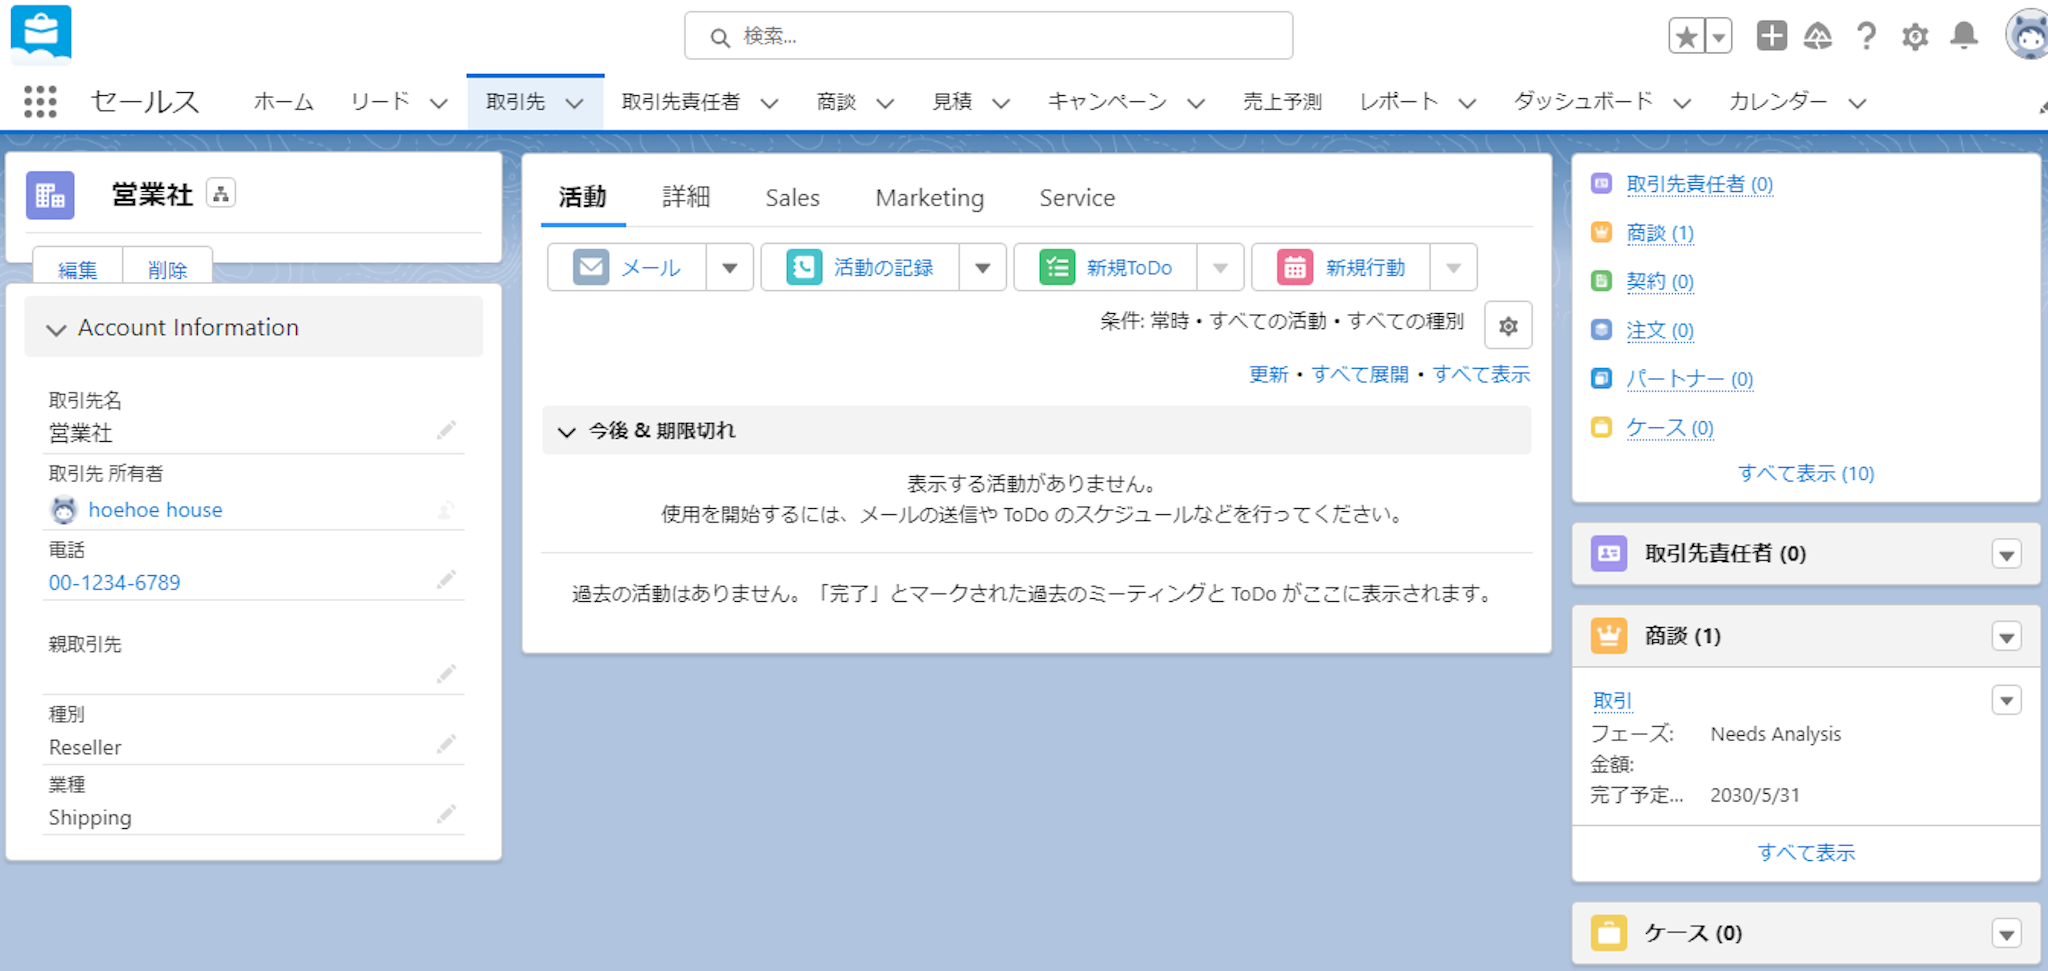Expand the 商談 related list dropdown menu
This screenshot has width=2048, height=971.
[x=2006, y=637]
